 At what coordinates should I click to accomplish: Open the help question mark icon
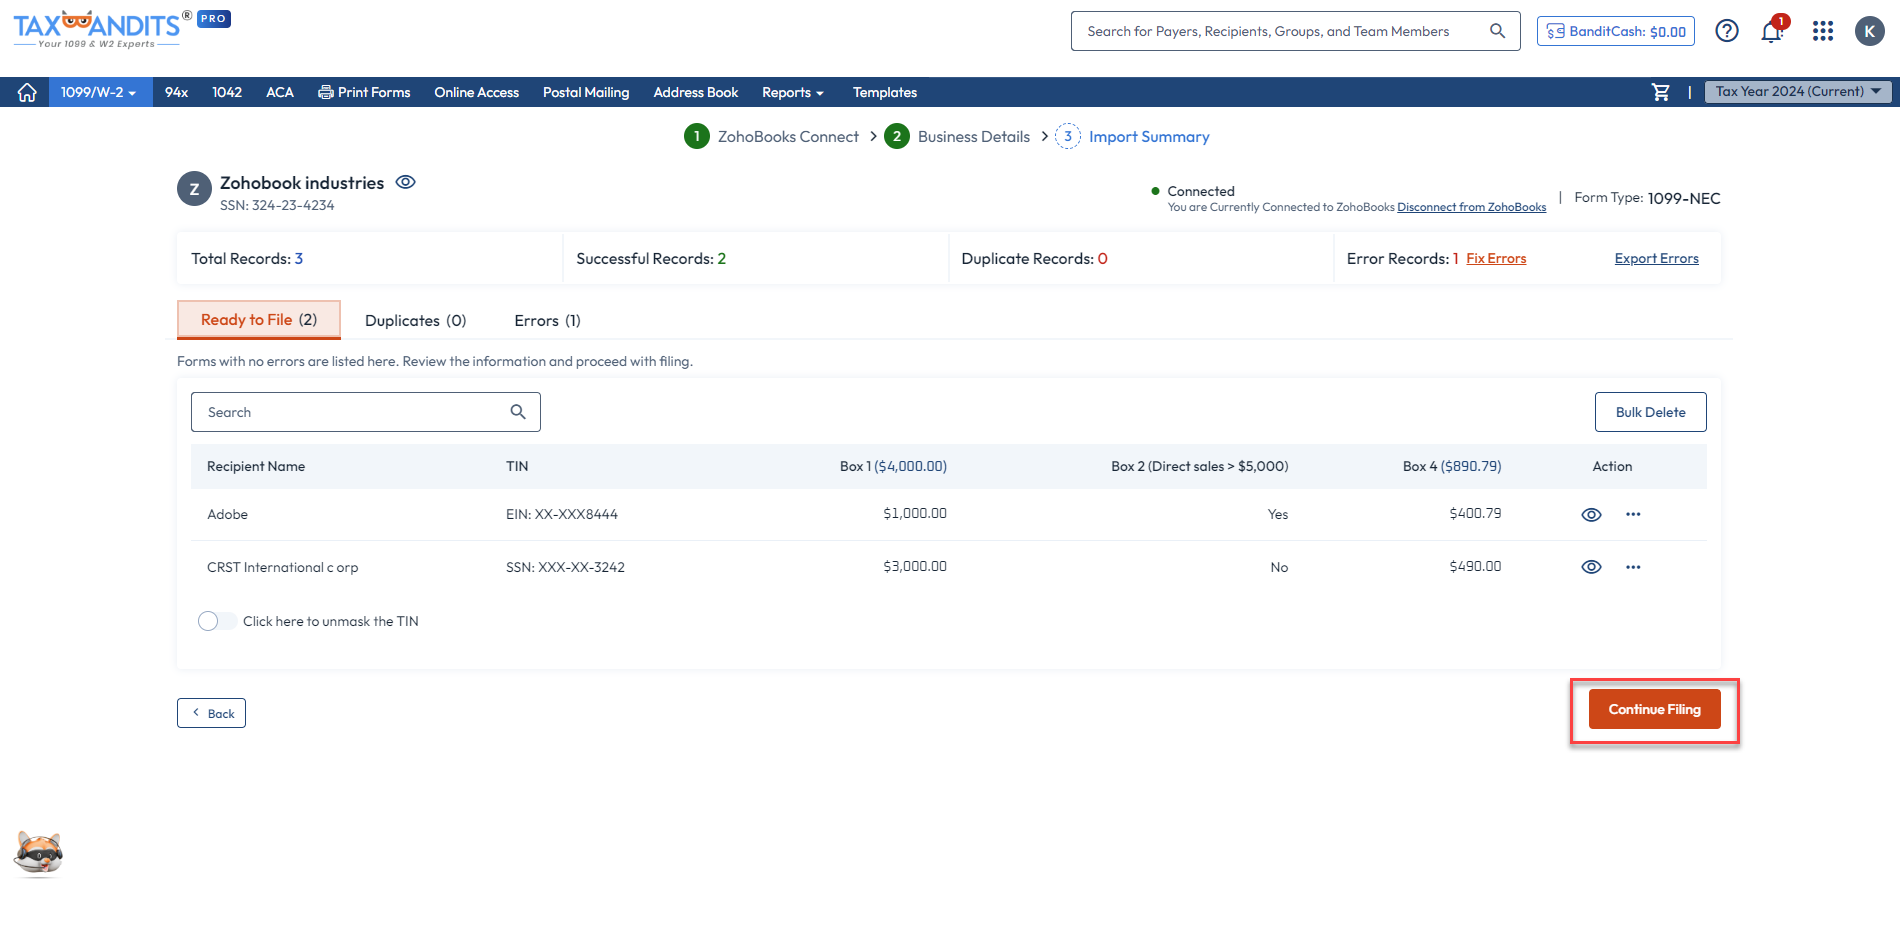coord(1727,31)
